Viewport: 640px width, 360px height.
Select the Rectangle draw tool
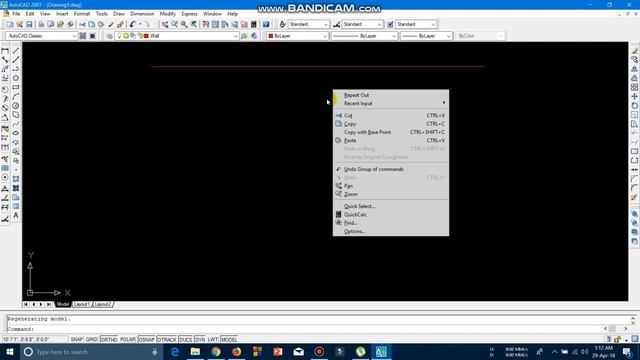pos(16,87)
